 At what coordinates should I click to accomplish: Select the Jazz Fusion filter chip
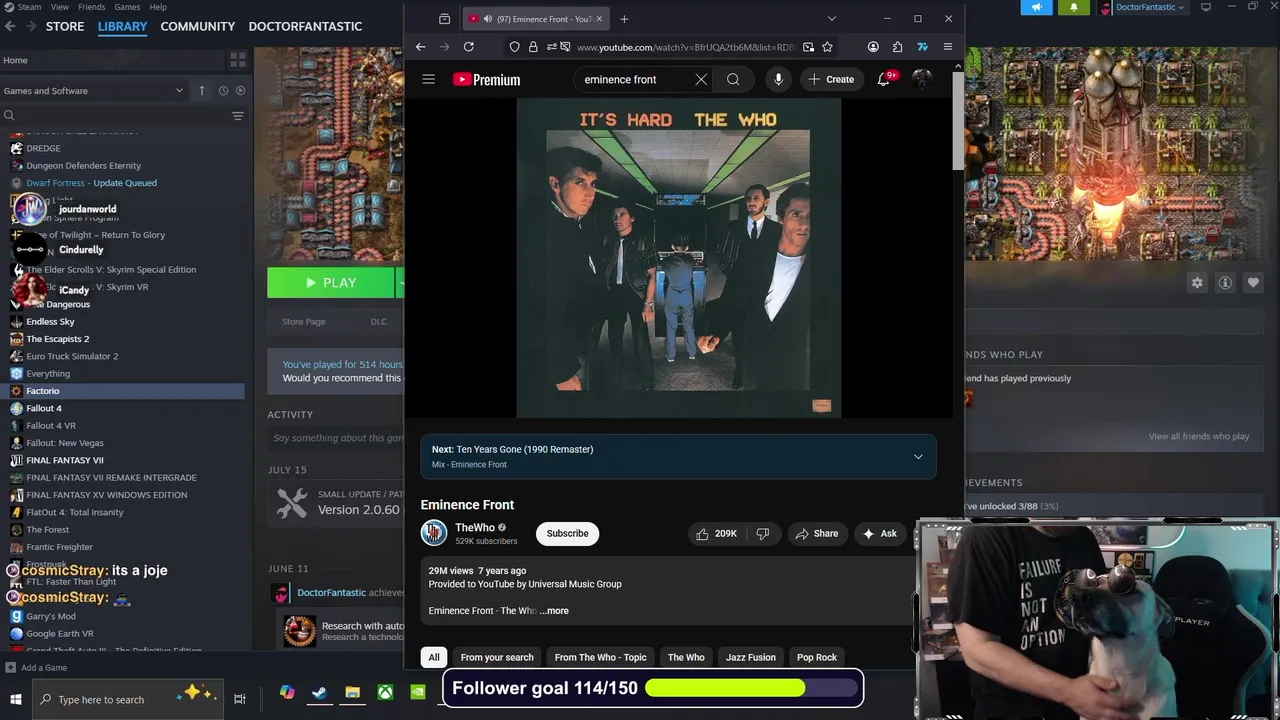pos(751,657)
